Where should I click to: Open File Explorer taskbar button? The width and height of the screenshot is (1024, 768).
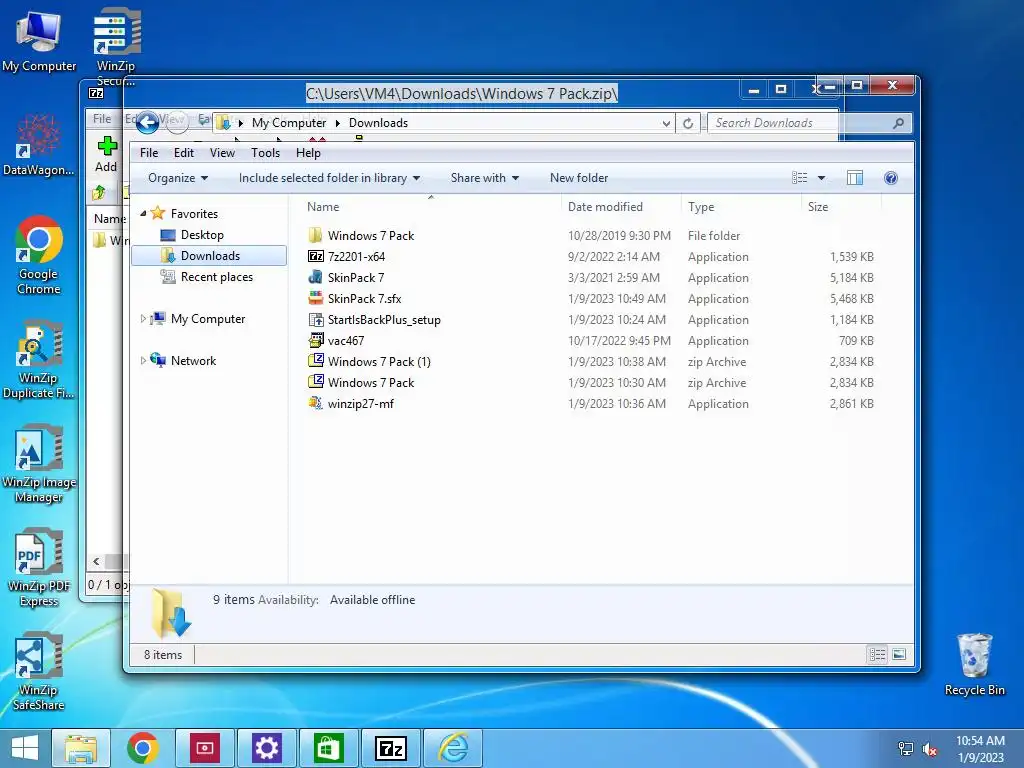(80, 748)
